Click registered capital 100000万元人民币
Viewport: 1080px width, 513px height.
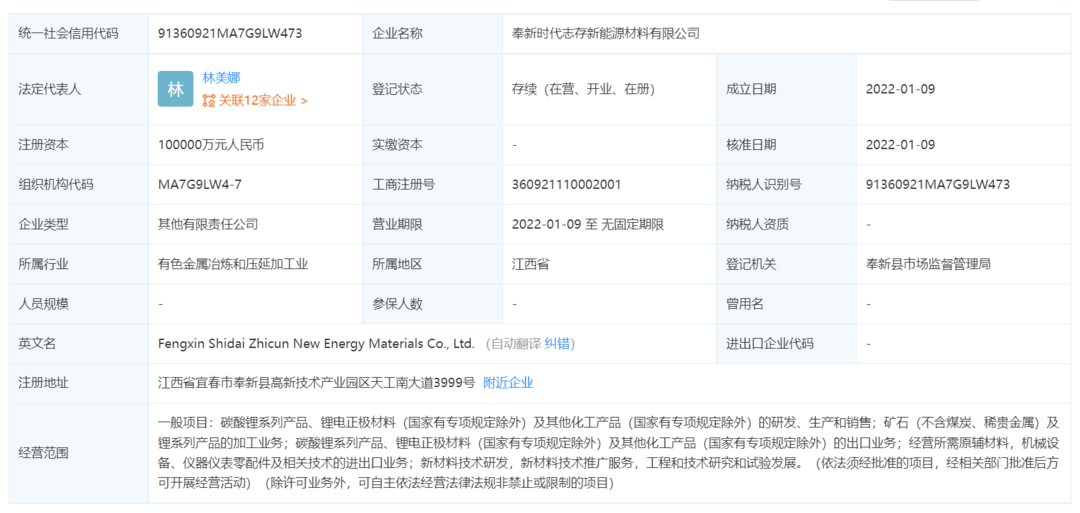pos(211,145)
